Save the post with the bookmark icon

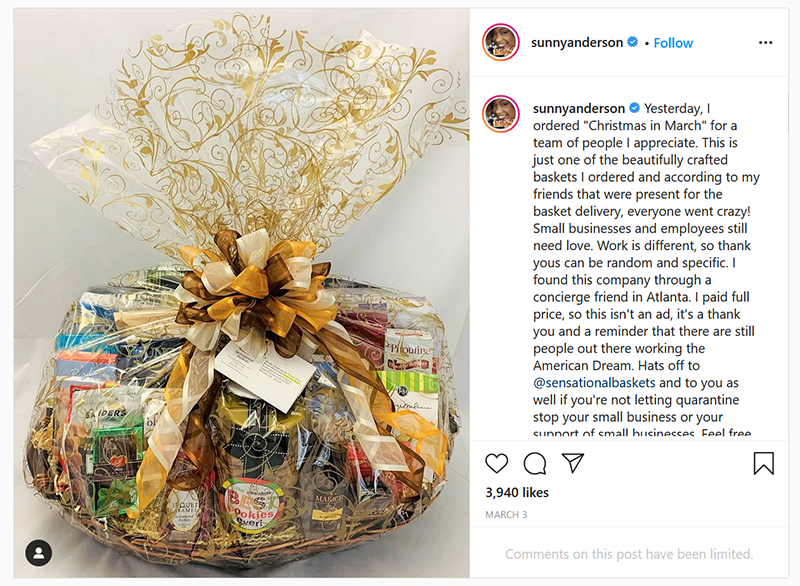(763, 463)
